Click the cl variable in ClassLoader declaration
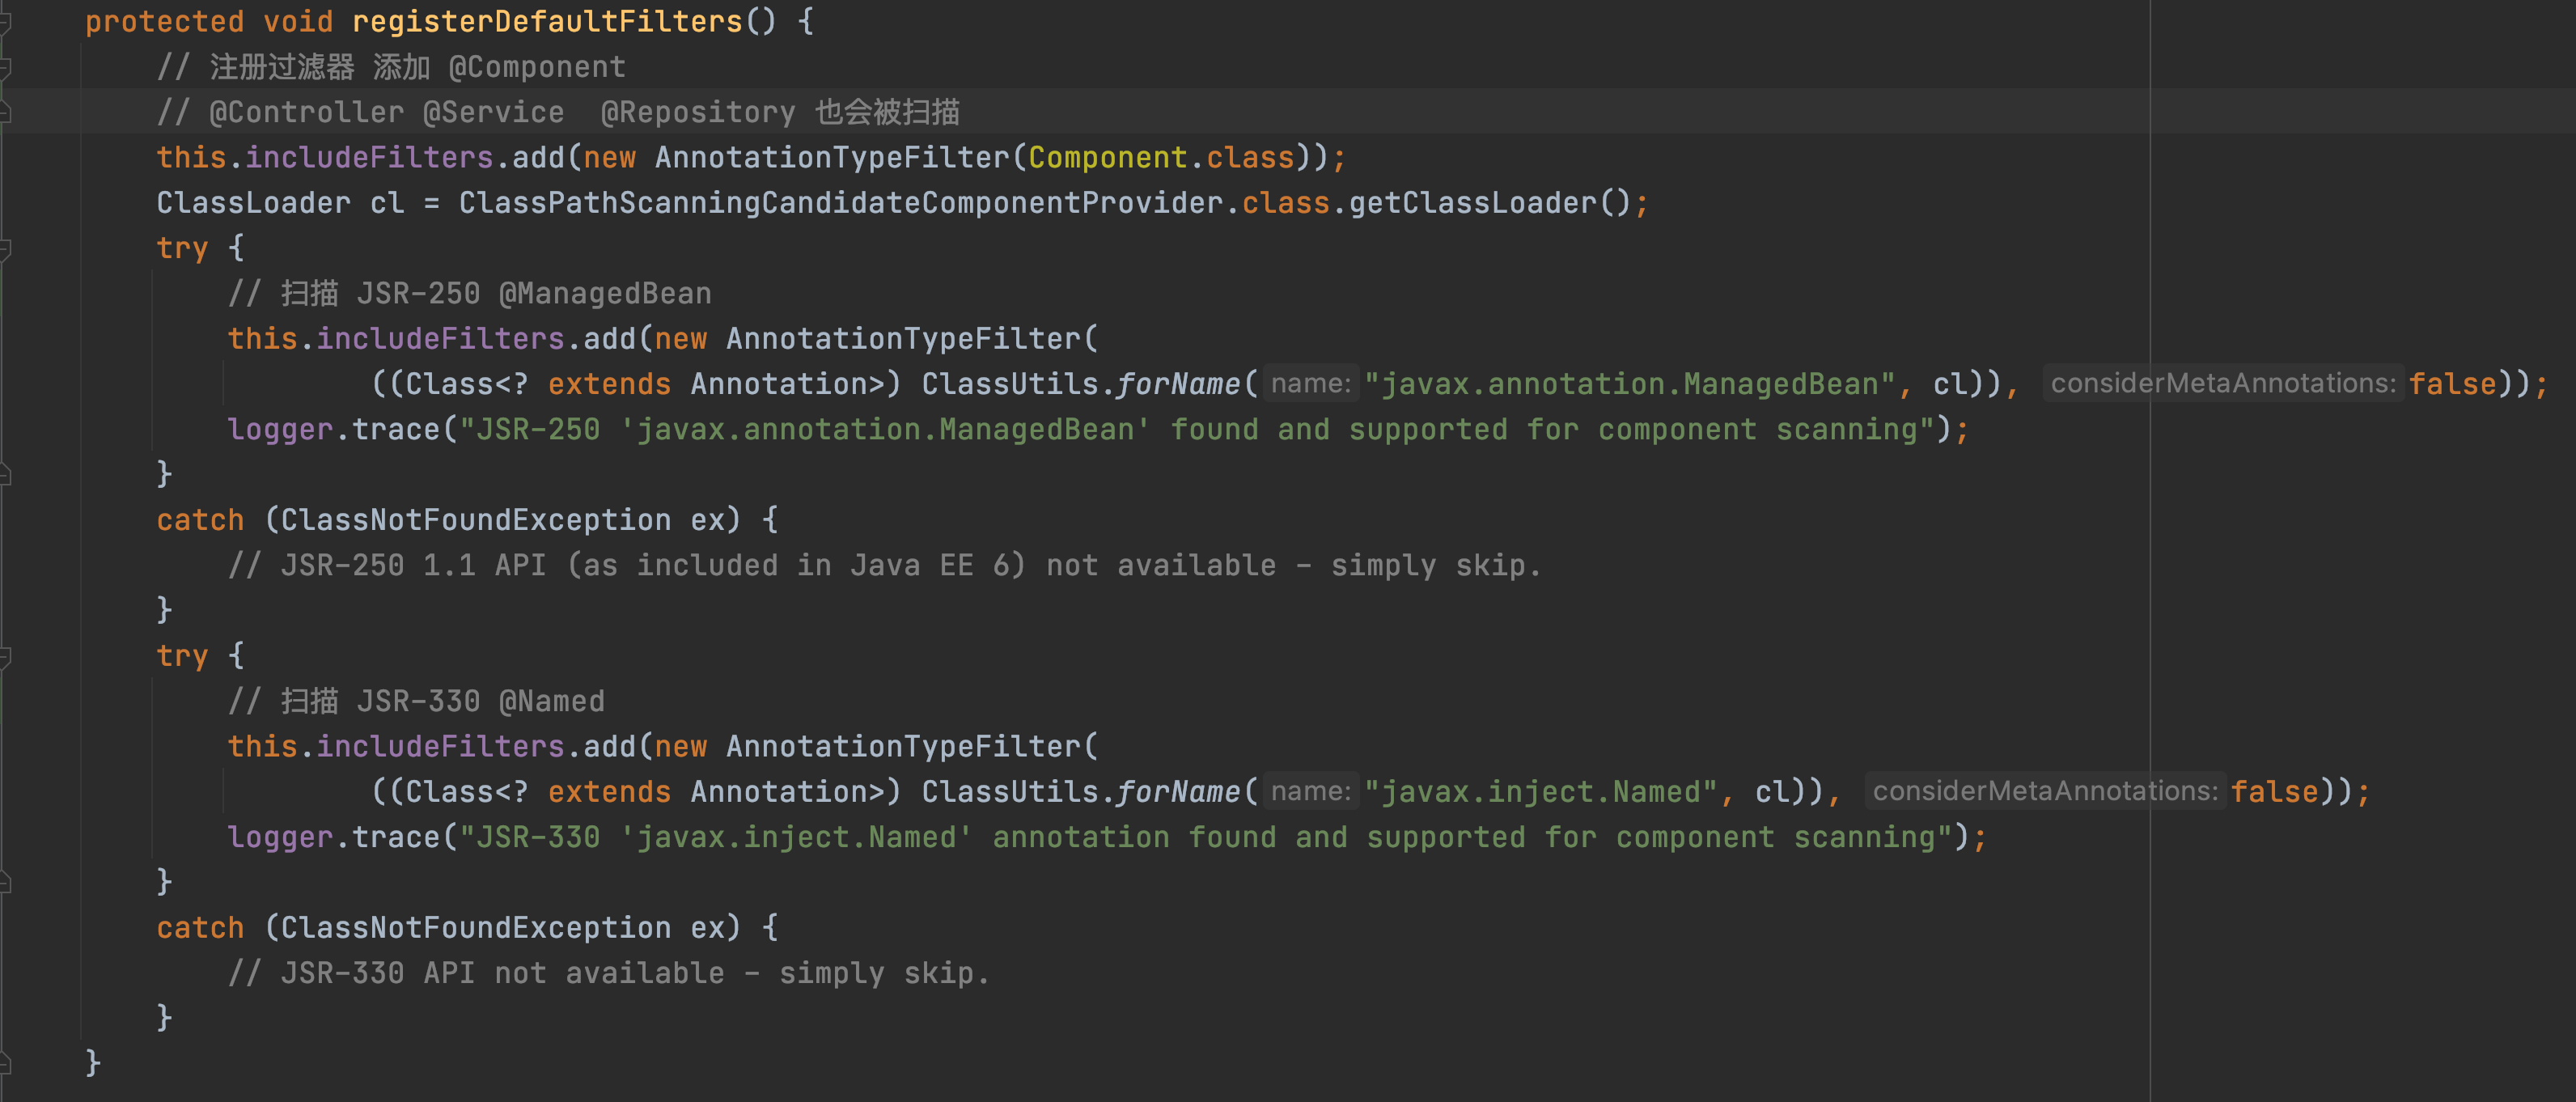The width and height of the screenshot is (2576, 1102). pyautogui.click(x=387, y=203)
